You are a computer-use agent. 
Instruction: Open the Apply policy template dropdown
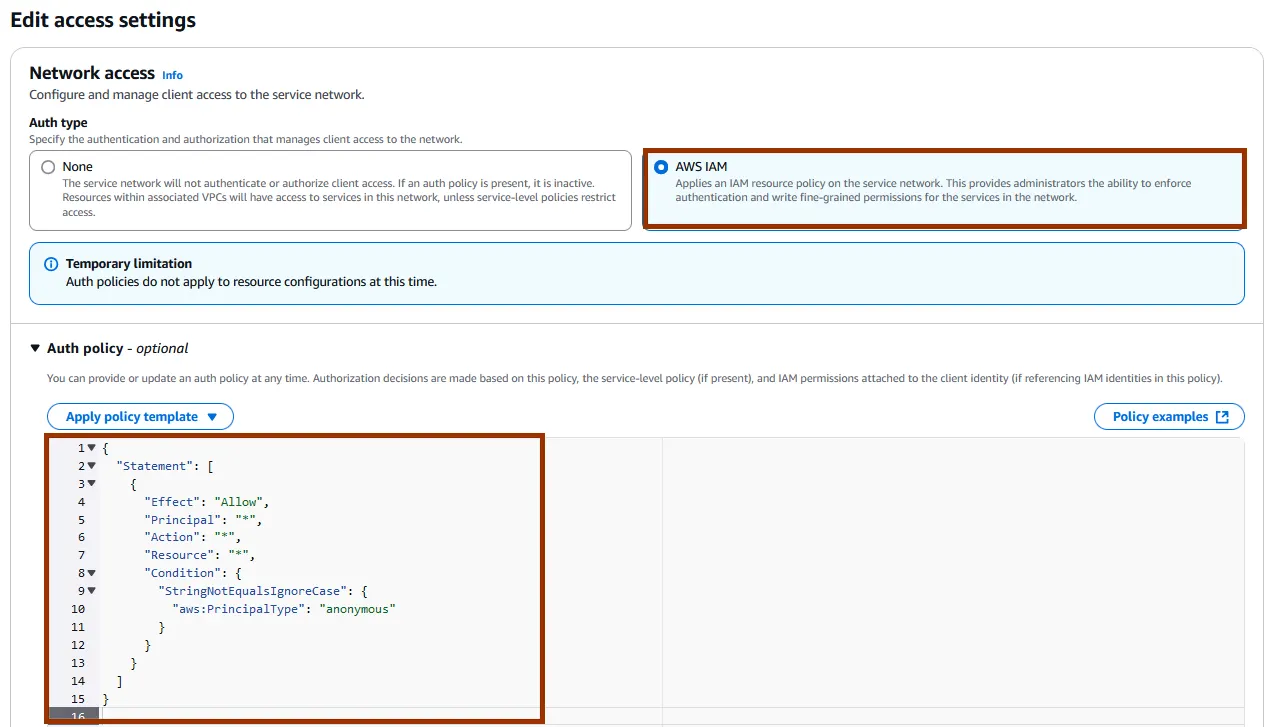(140, 417)
